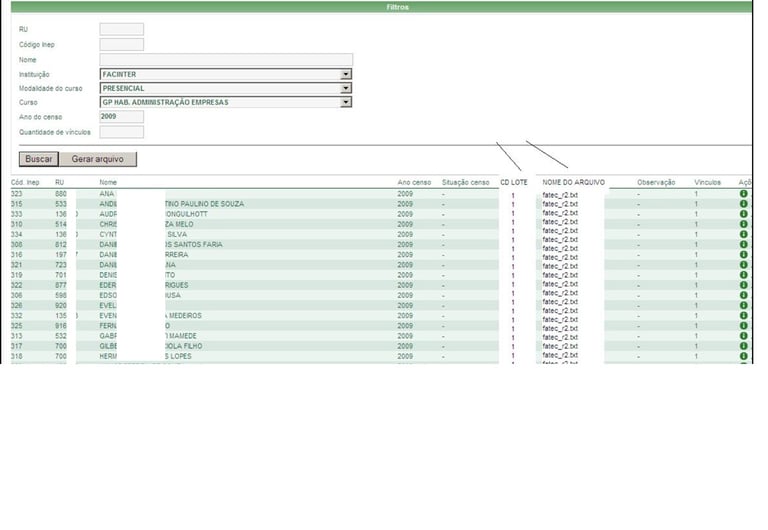Click Cód. Inep value 326

(x=17, y=306)
